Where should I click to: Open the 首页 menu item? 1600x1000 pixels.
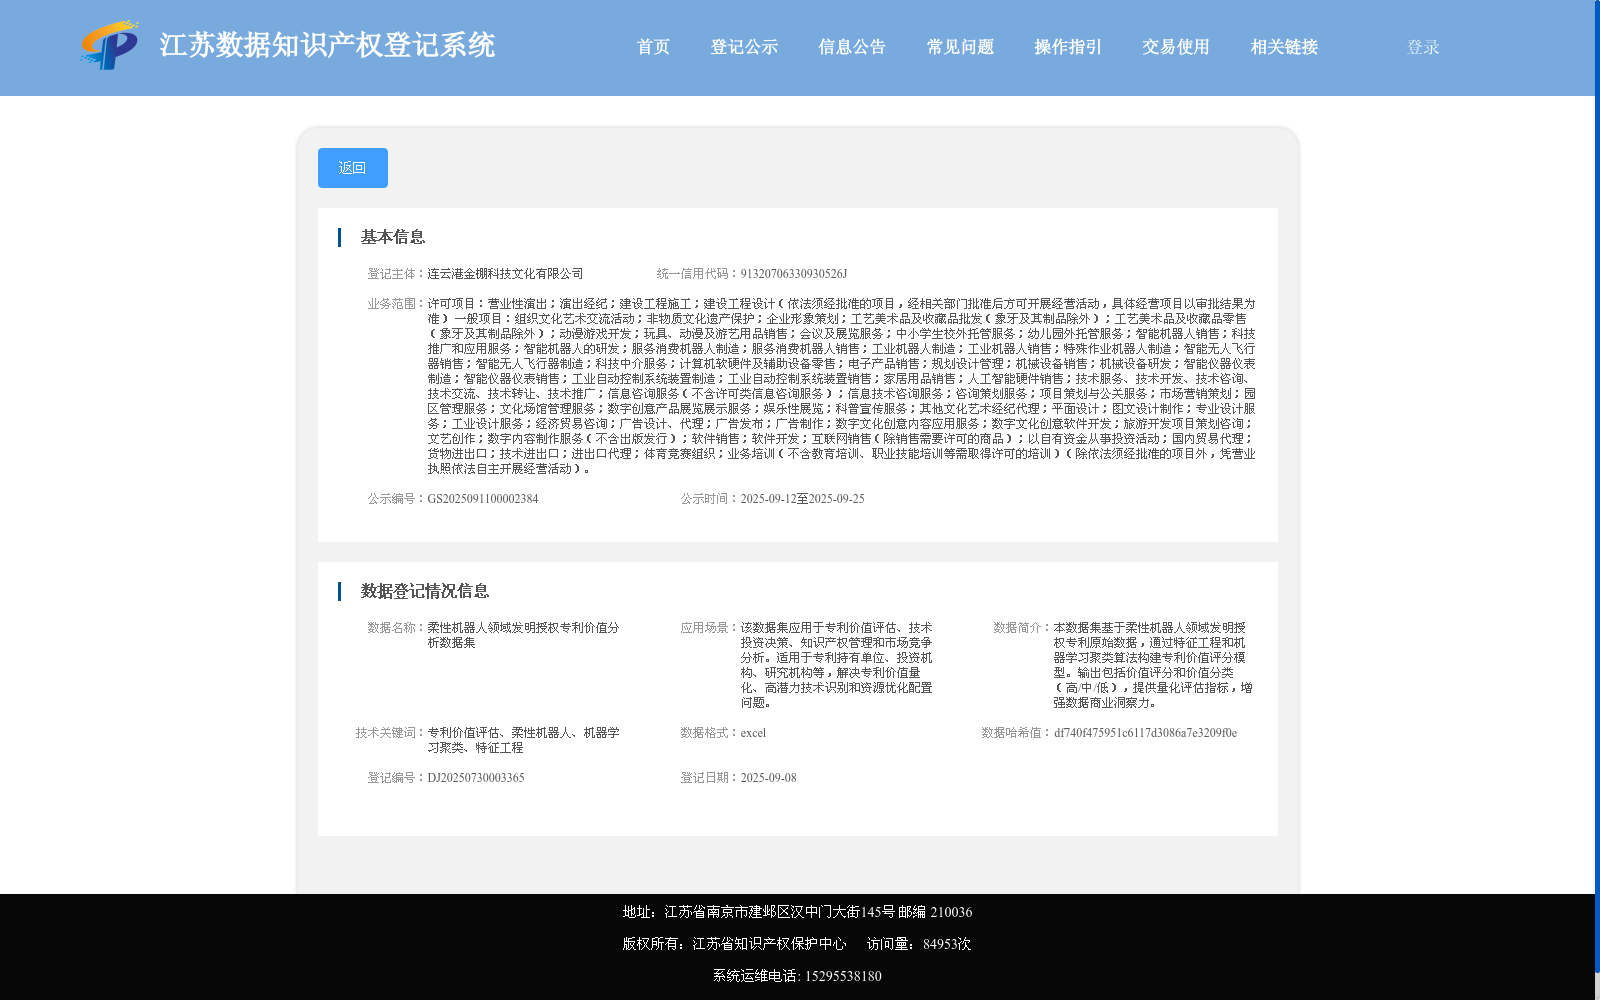point(653,47)
